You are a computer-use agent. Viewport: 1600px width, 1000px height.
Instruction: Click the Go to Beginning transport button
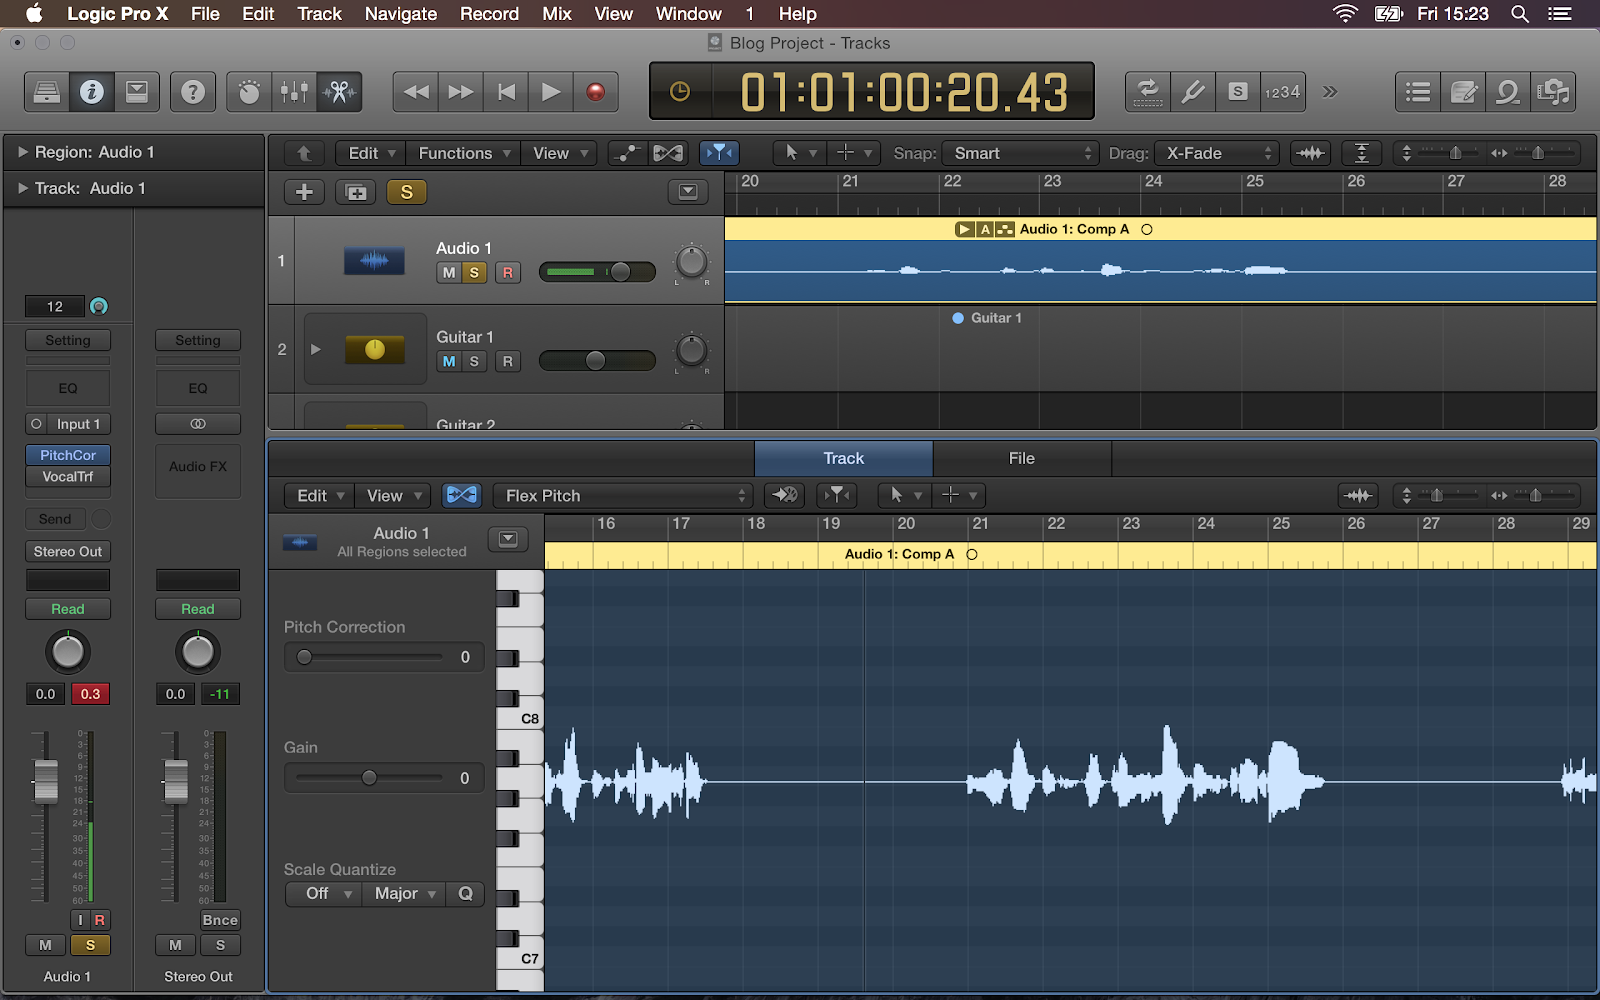click(x=507, y=92)
